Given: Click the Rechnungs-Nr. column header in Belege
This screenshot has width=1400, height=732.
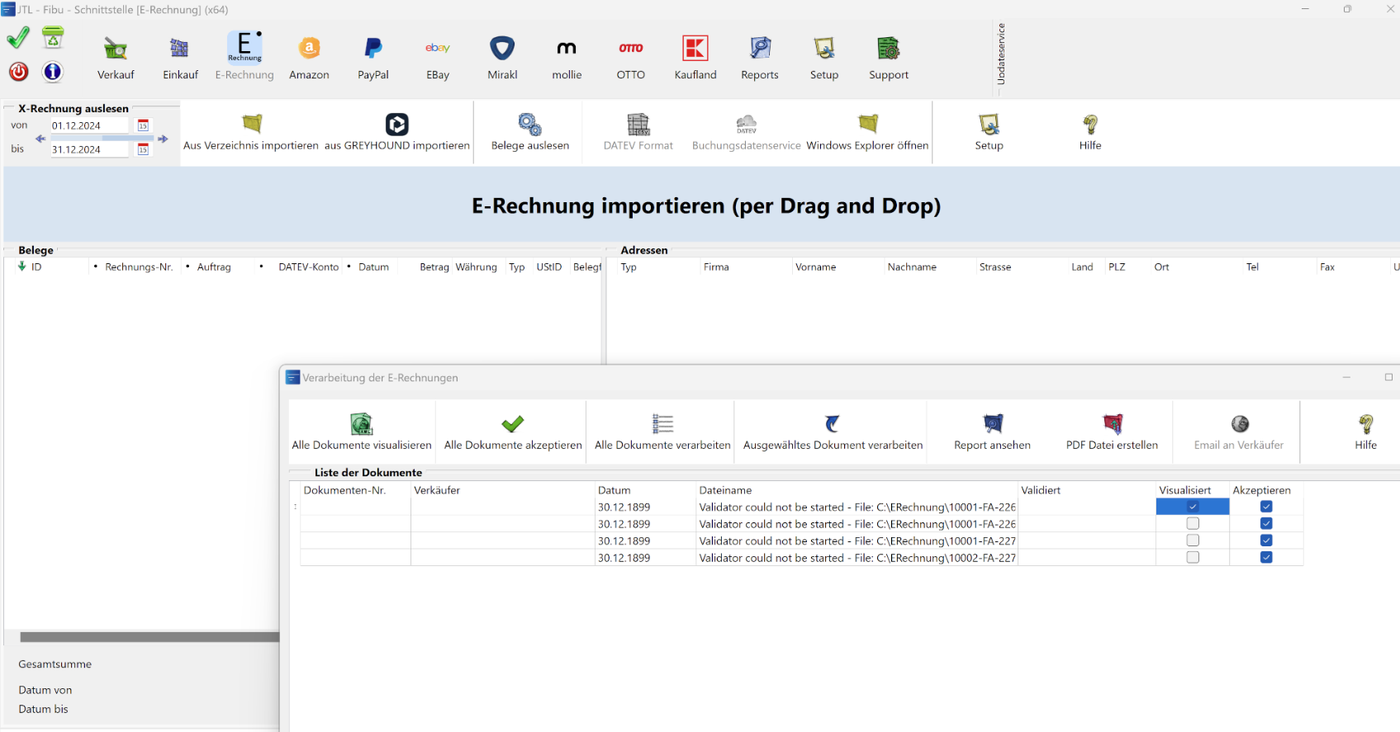Looking at the screenshot, I should click(139, 267).
